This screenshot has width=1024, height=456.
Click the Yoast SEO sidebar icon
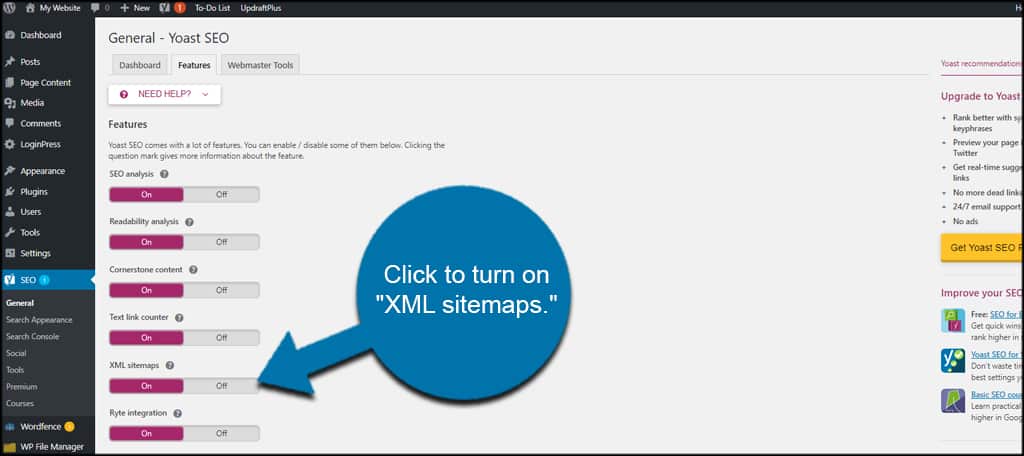[10, 280]
